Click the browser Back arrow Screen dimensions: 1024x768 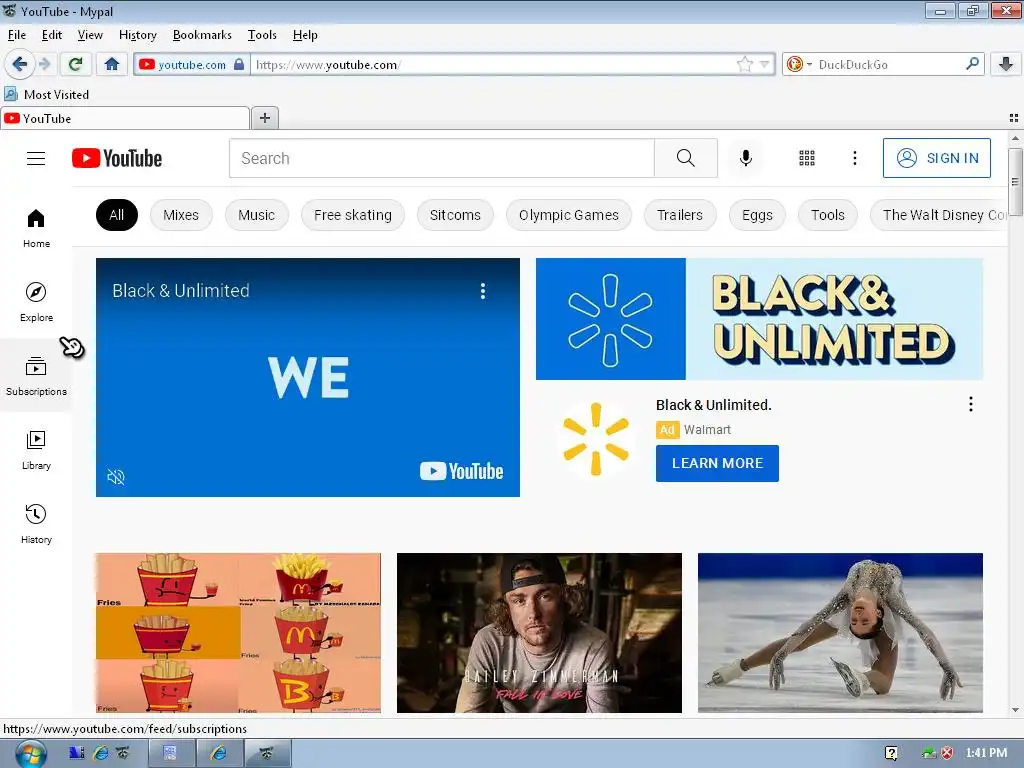click(x=19, y=64)
